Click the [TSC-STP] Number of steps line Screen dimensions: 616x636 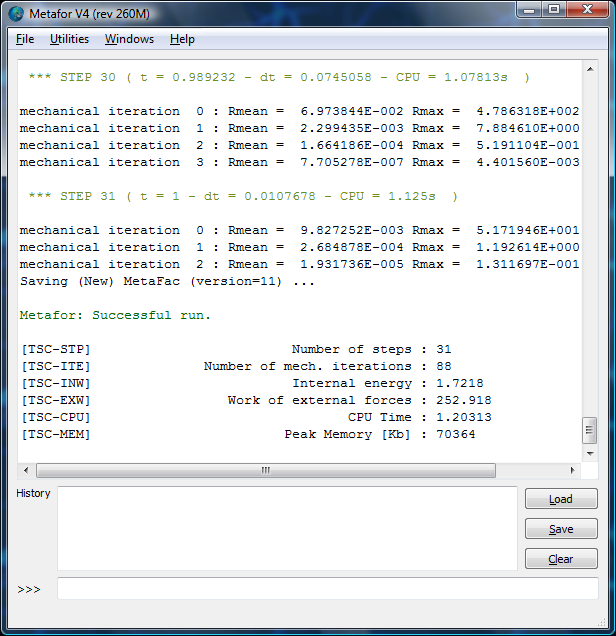pyautogui.click(x=236, y=349)
